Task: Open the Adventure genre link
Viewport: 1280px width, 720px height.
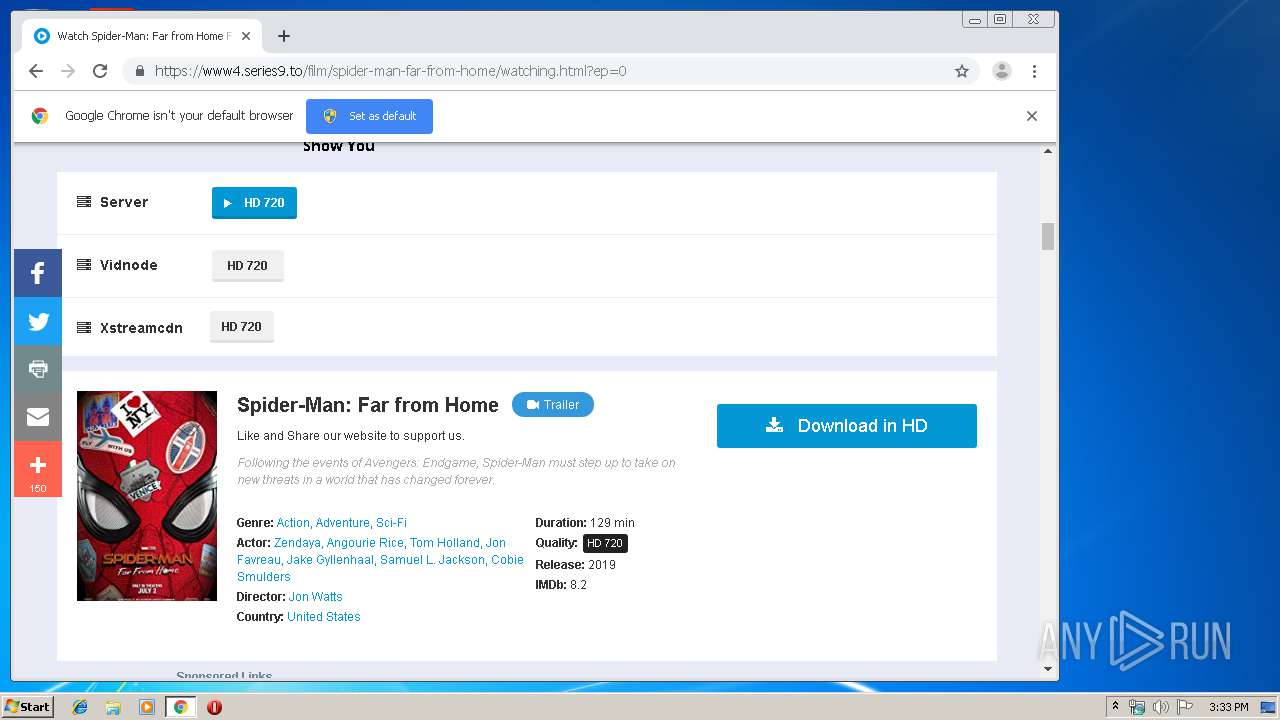Action: click(342, 523)
